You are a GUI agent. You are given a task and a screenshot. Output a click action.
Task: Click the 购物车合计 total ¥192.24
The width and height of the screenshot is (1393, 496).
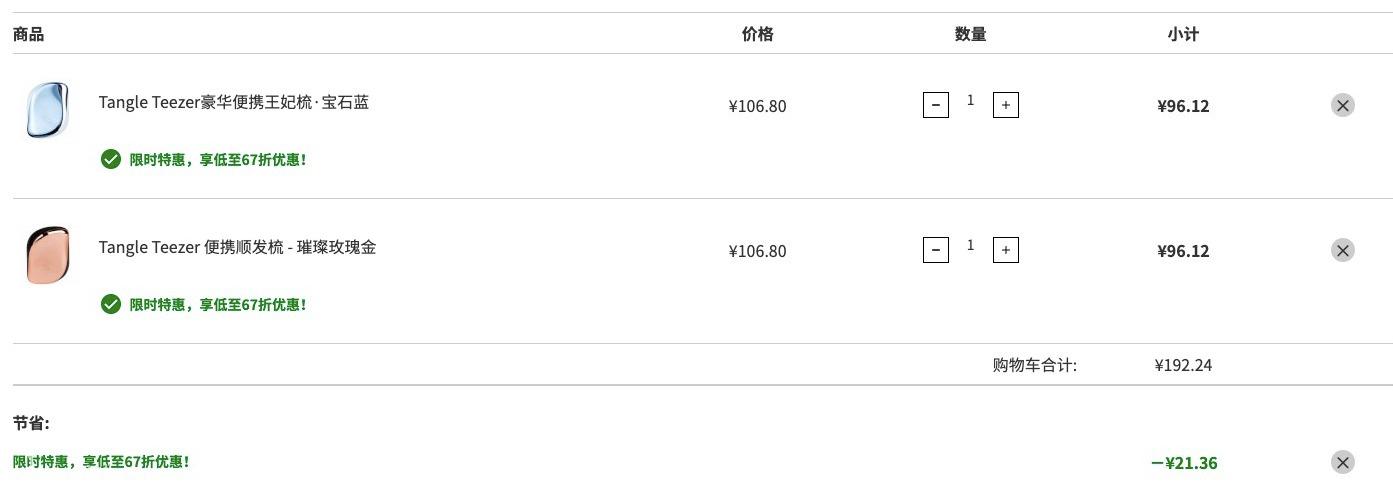(x=1183, y=365)
